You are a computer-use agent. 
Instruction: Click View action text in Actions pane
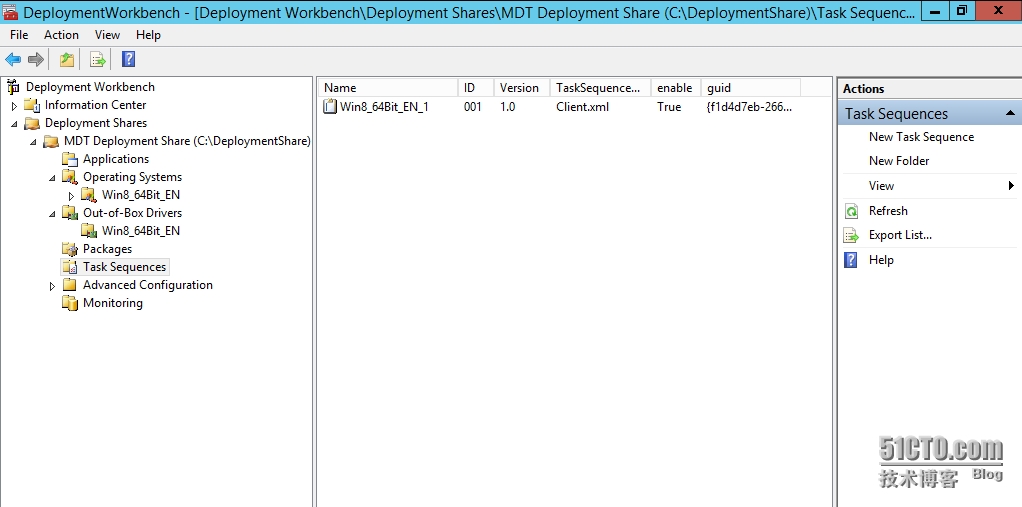[x=881, y=186]
